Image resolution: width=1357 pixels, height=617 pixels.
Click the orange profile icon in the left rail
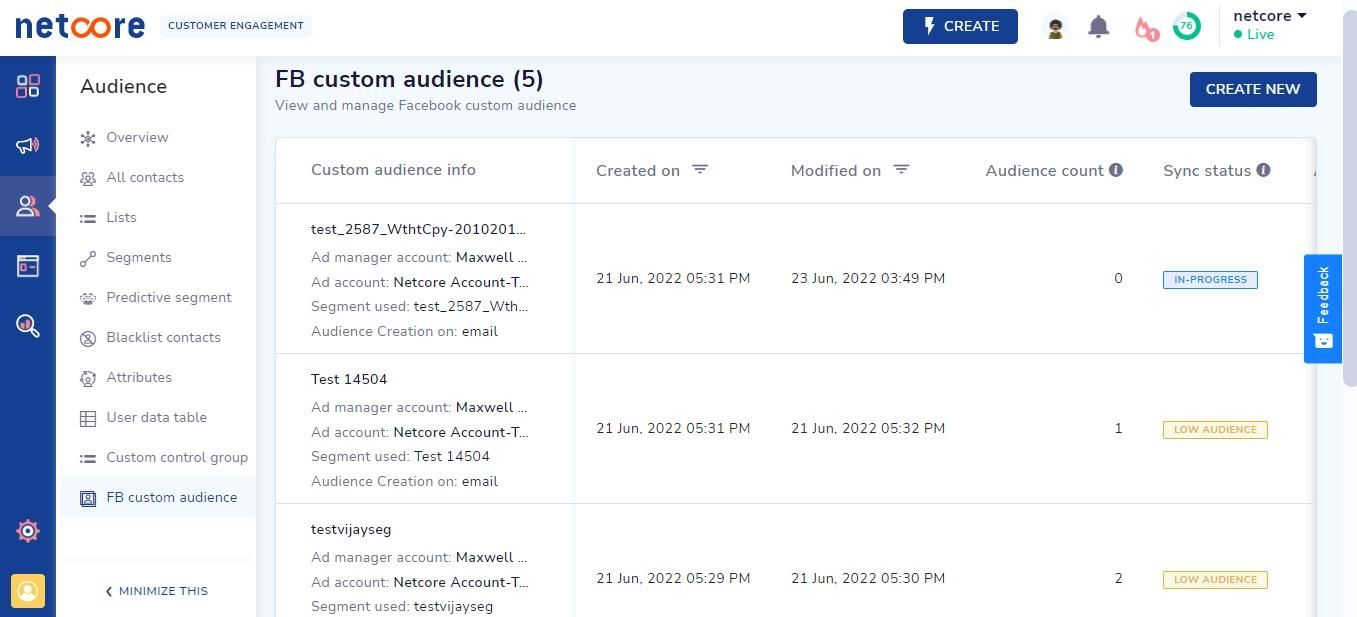point(28,591)
